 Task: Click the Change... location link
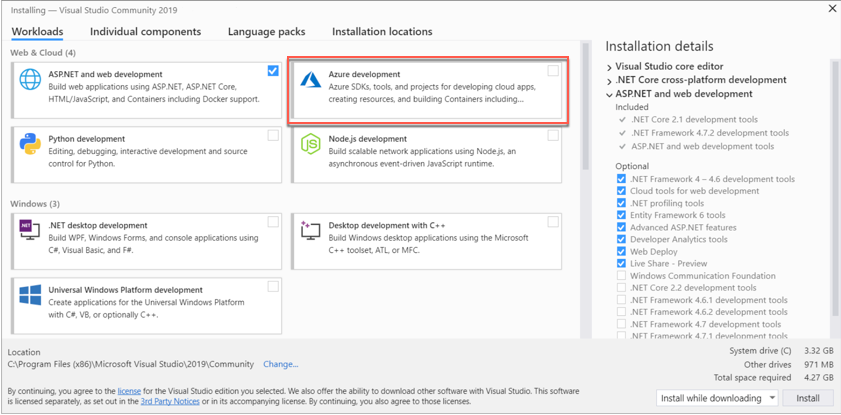pyautogui.click(x=281, y=364)
